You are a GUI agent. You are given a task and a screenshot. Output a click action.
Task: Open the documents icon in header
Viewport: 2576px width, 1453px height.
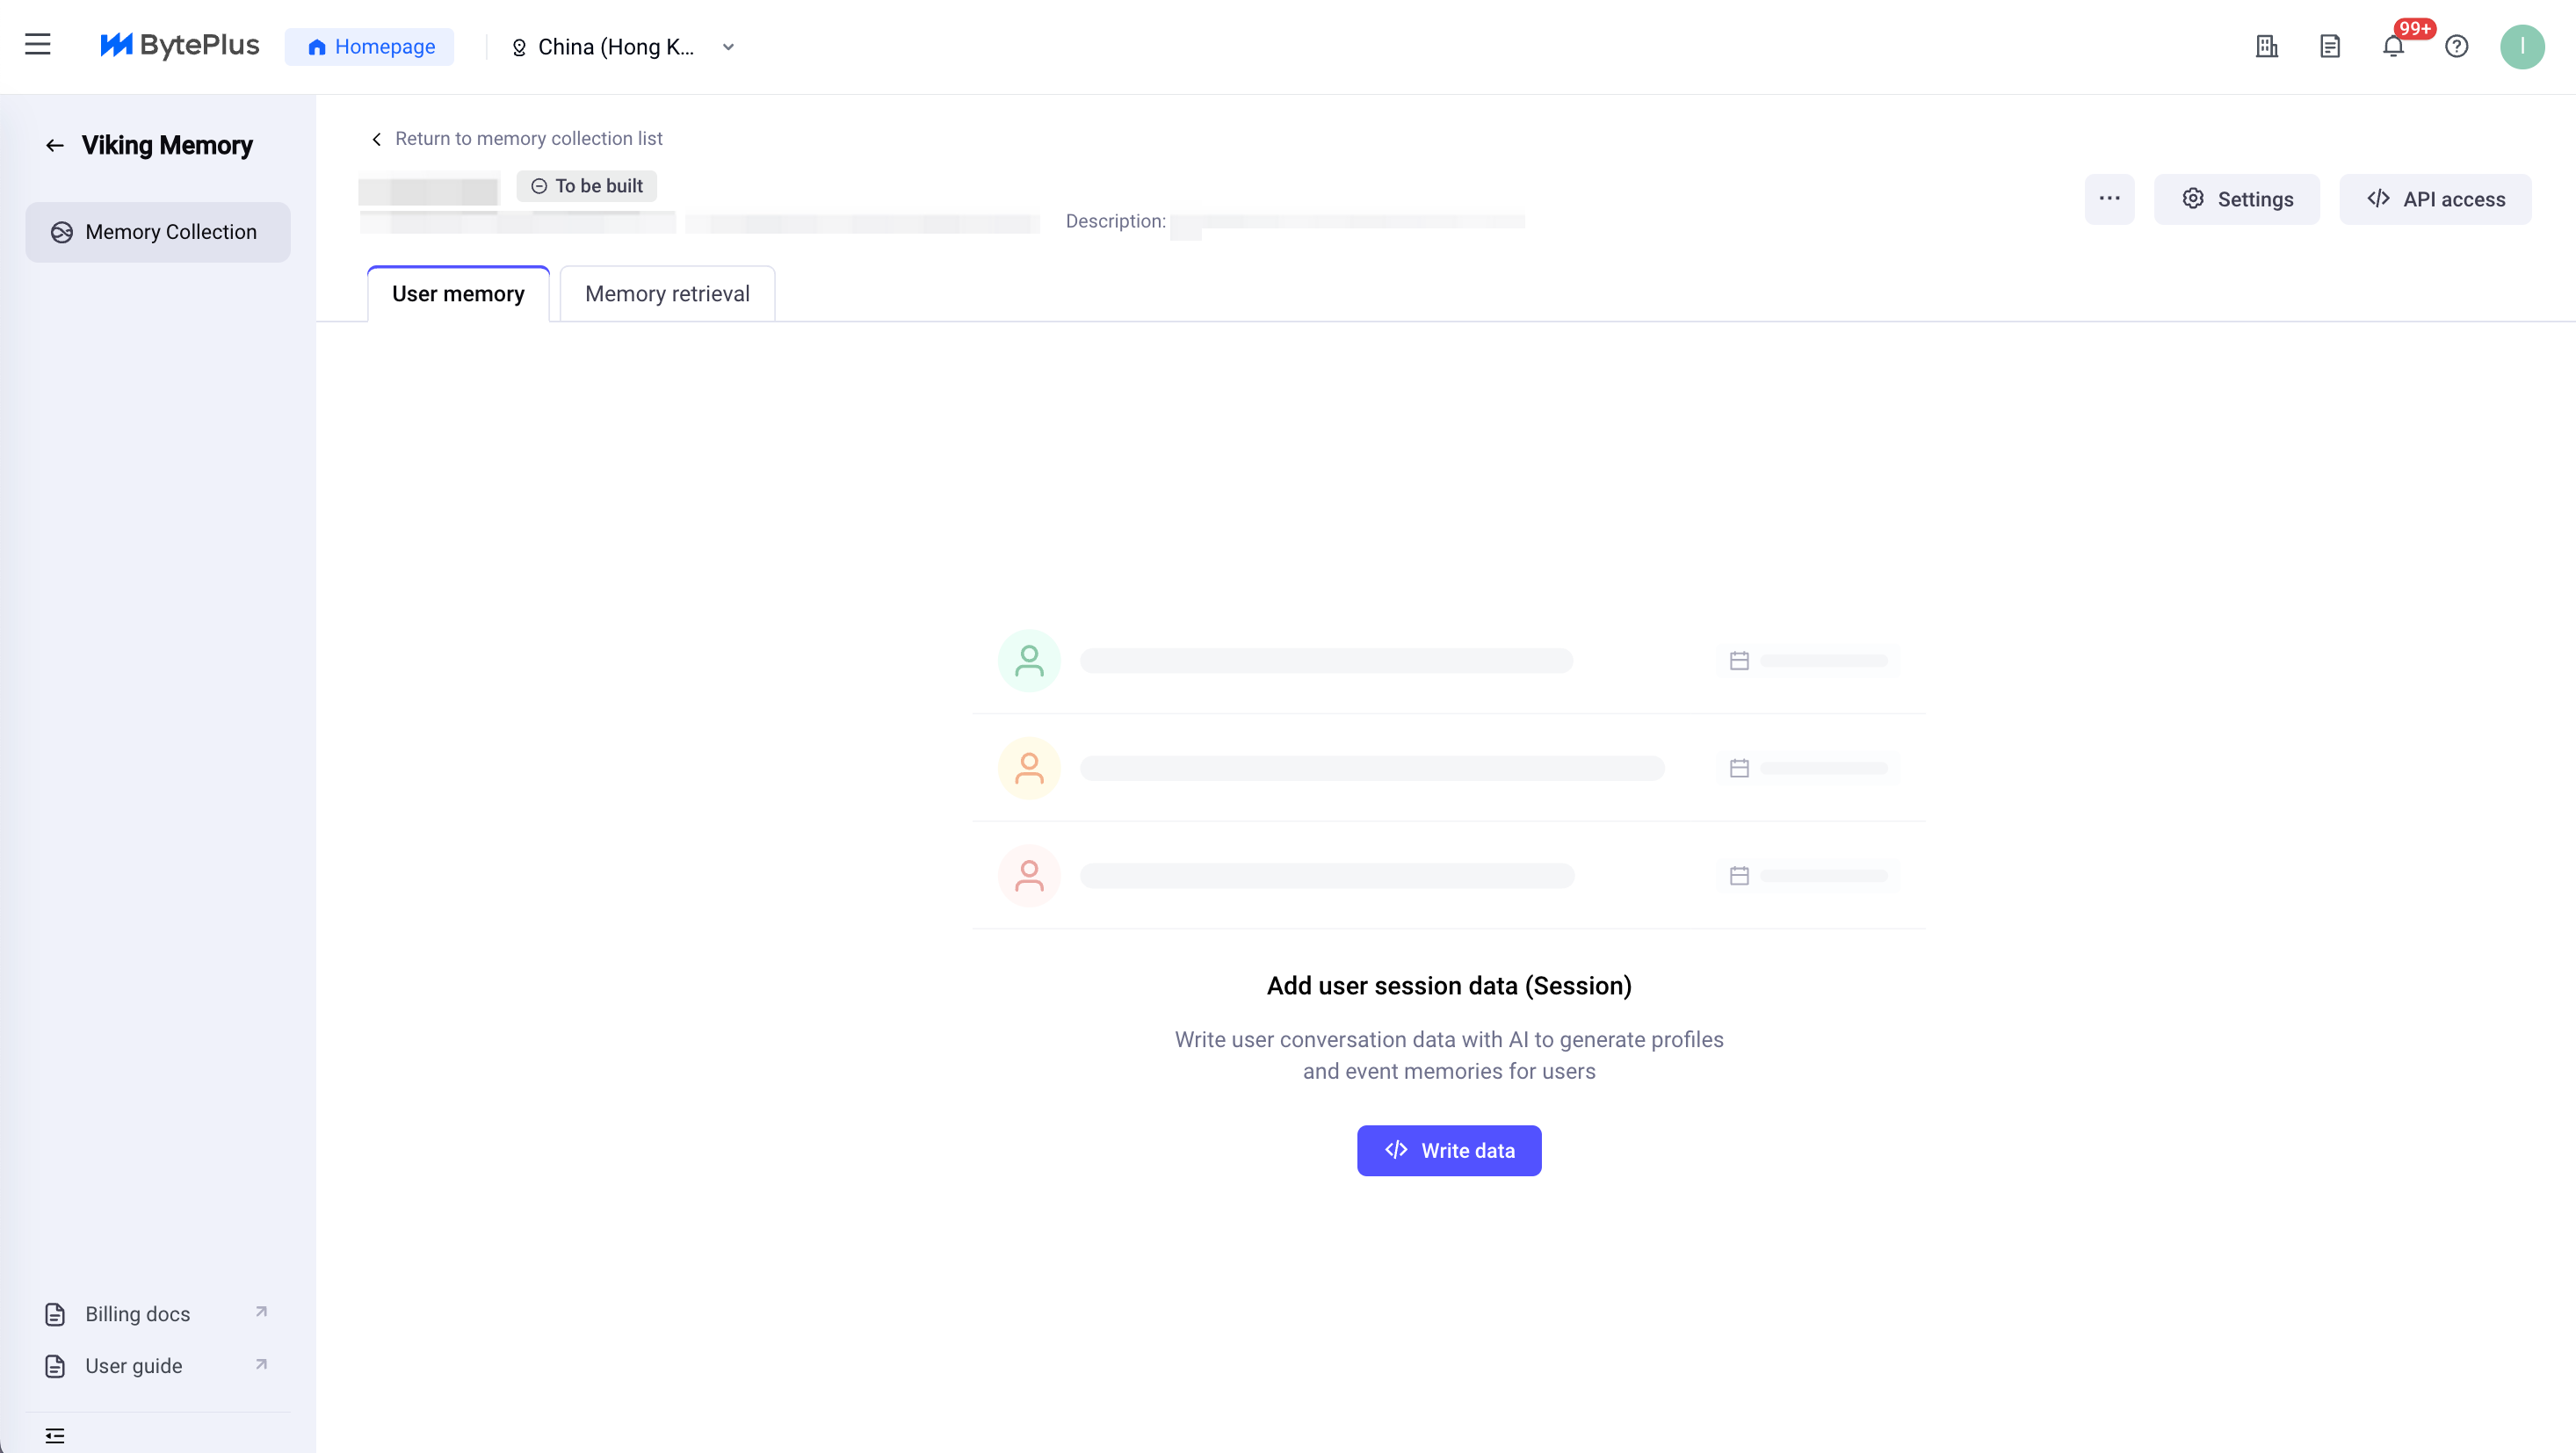[2330, 47]
